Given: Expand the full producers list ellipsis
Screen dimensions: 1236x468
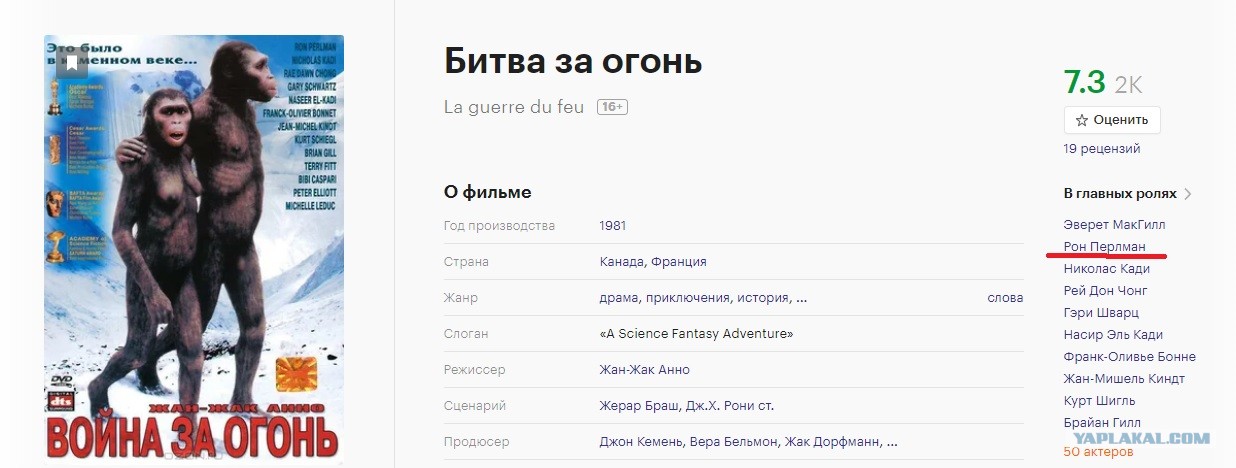Looking at the screenshot, I should 891,442.
